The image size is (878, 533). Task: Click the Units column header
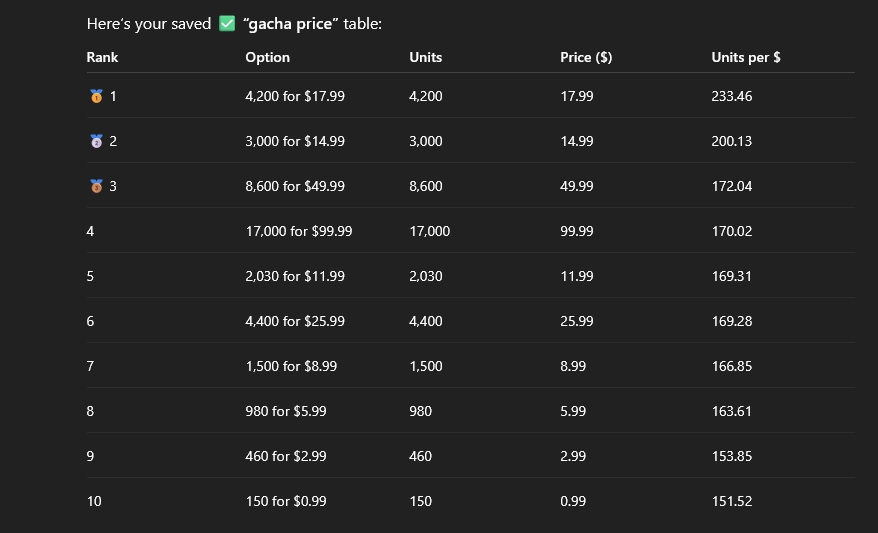pyautogui.click(x=425, y=57)
